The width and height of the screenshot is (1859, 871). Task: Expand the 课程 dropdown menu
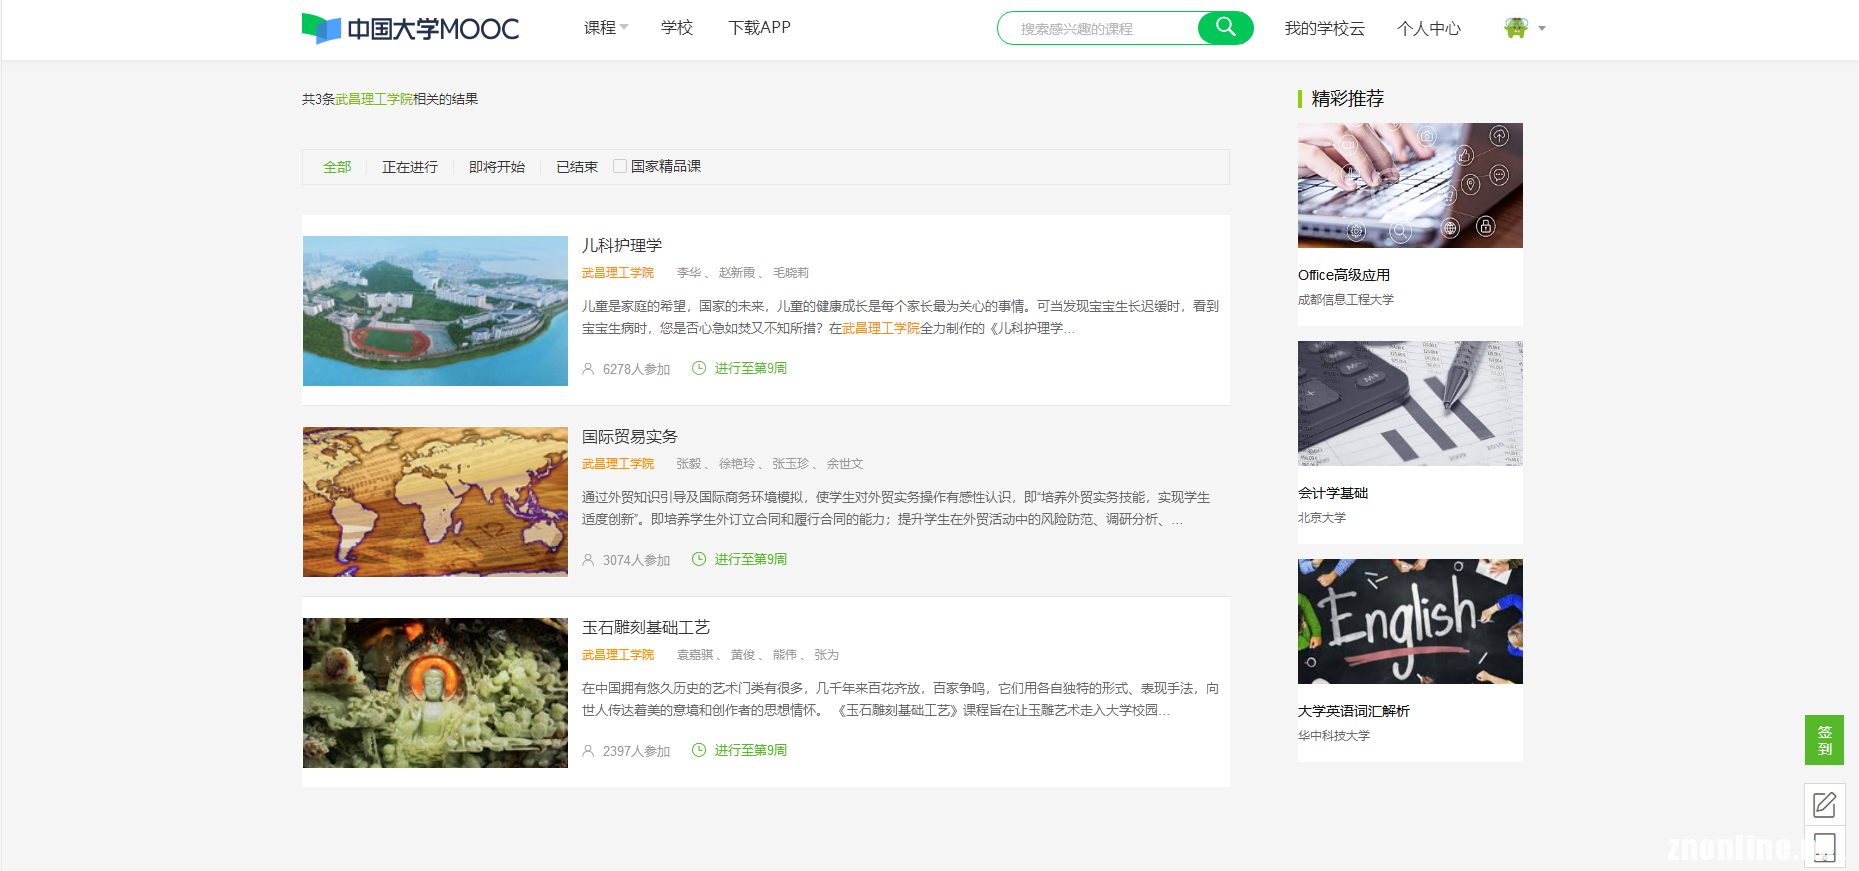[x=605, y=28]
